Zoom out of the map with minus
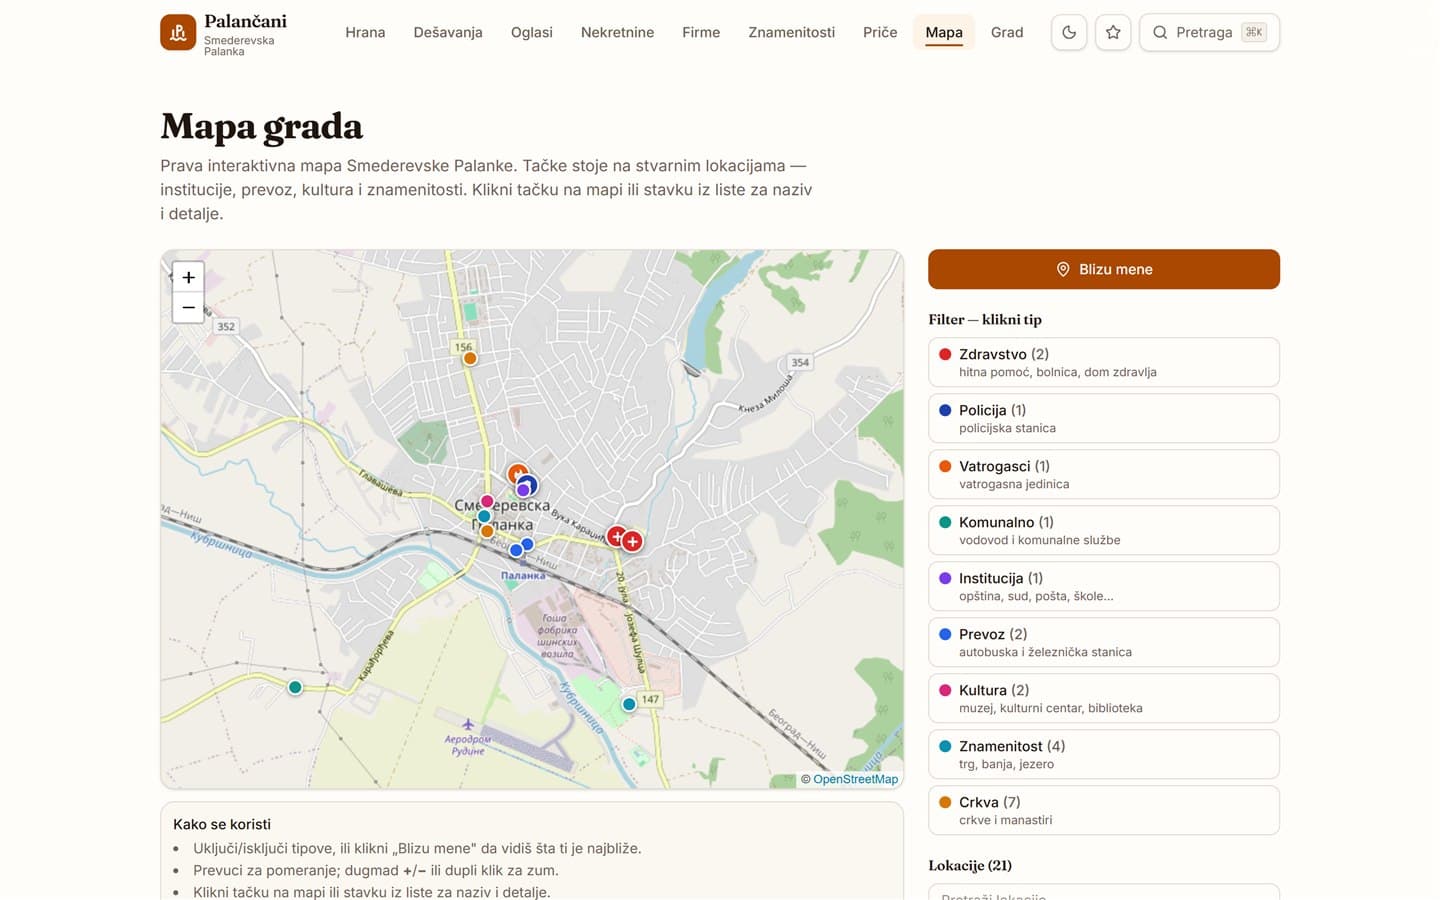Image resolution: width=1440 pixels, height=900 pixels. (188, 308)
